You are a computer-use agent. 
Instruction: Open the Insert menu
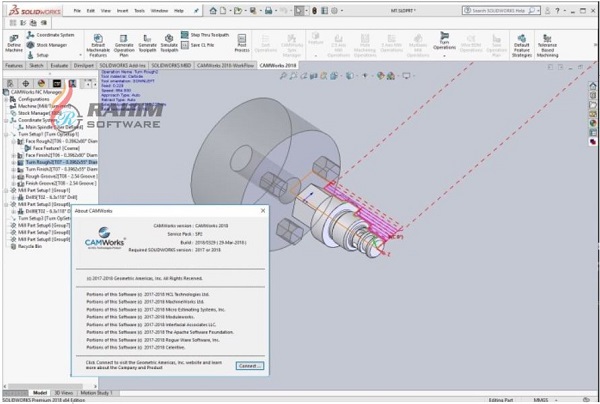[122, 11]
